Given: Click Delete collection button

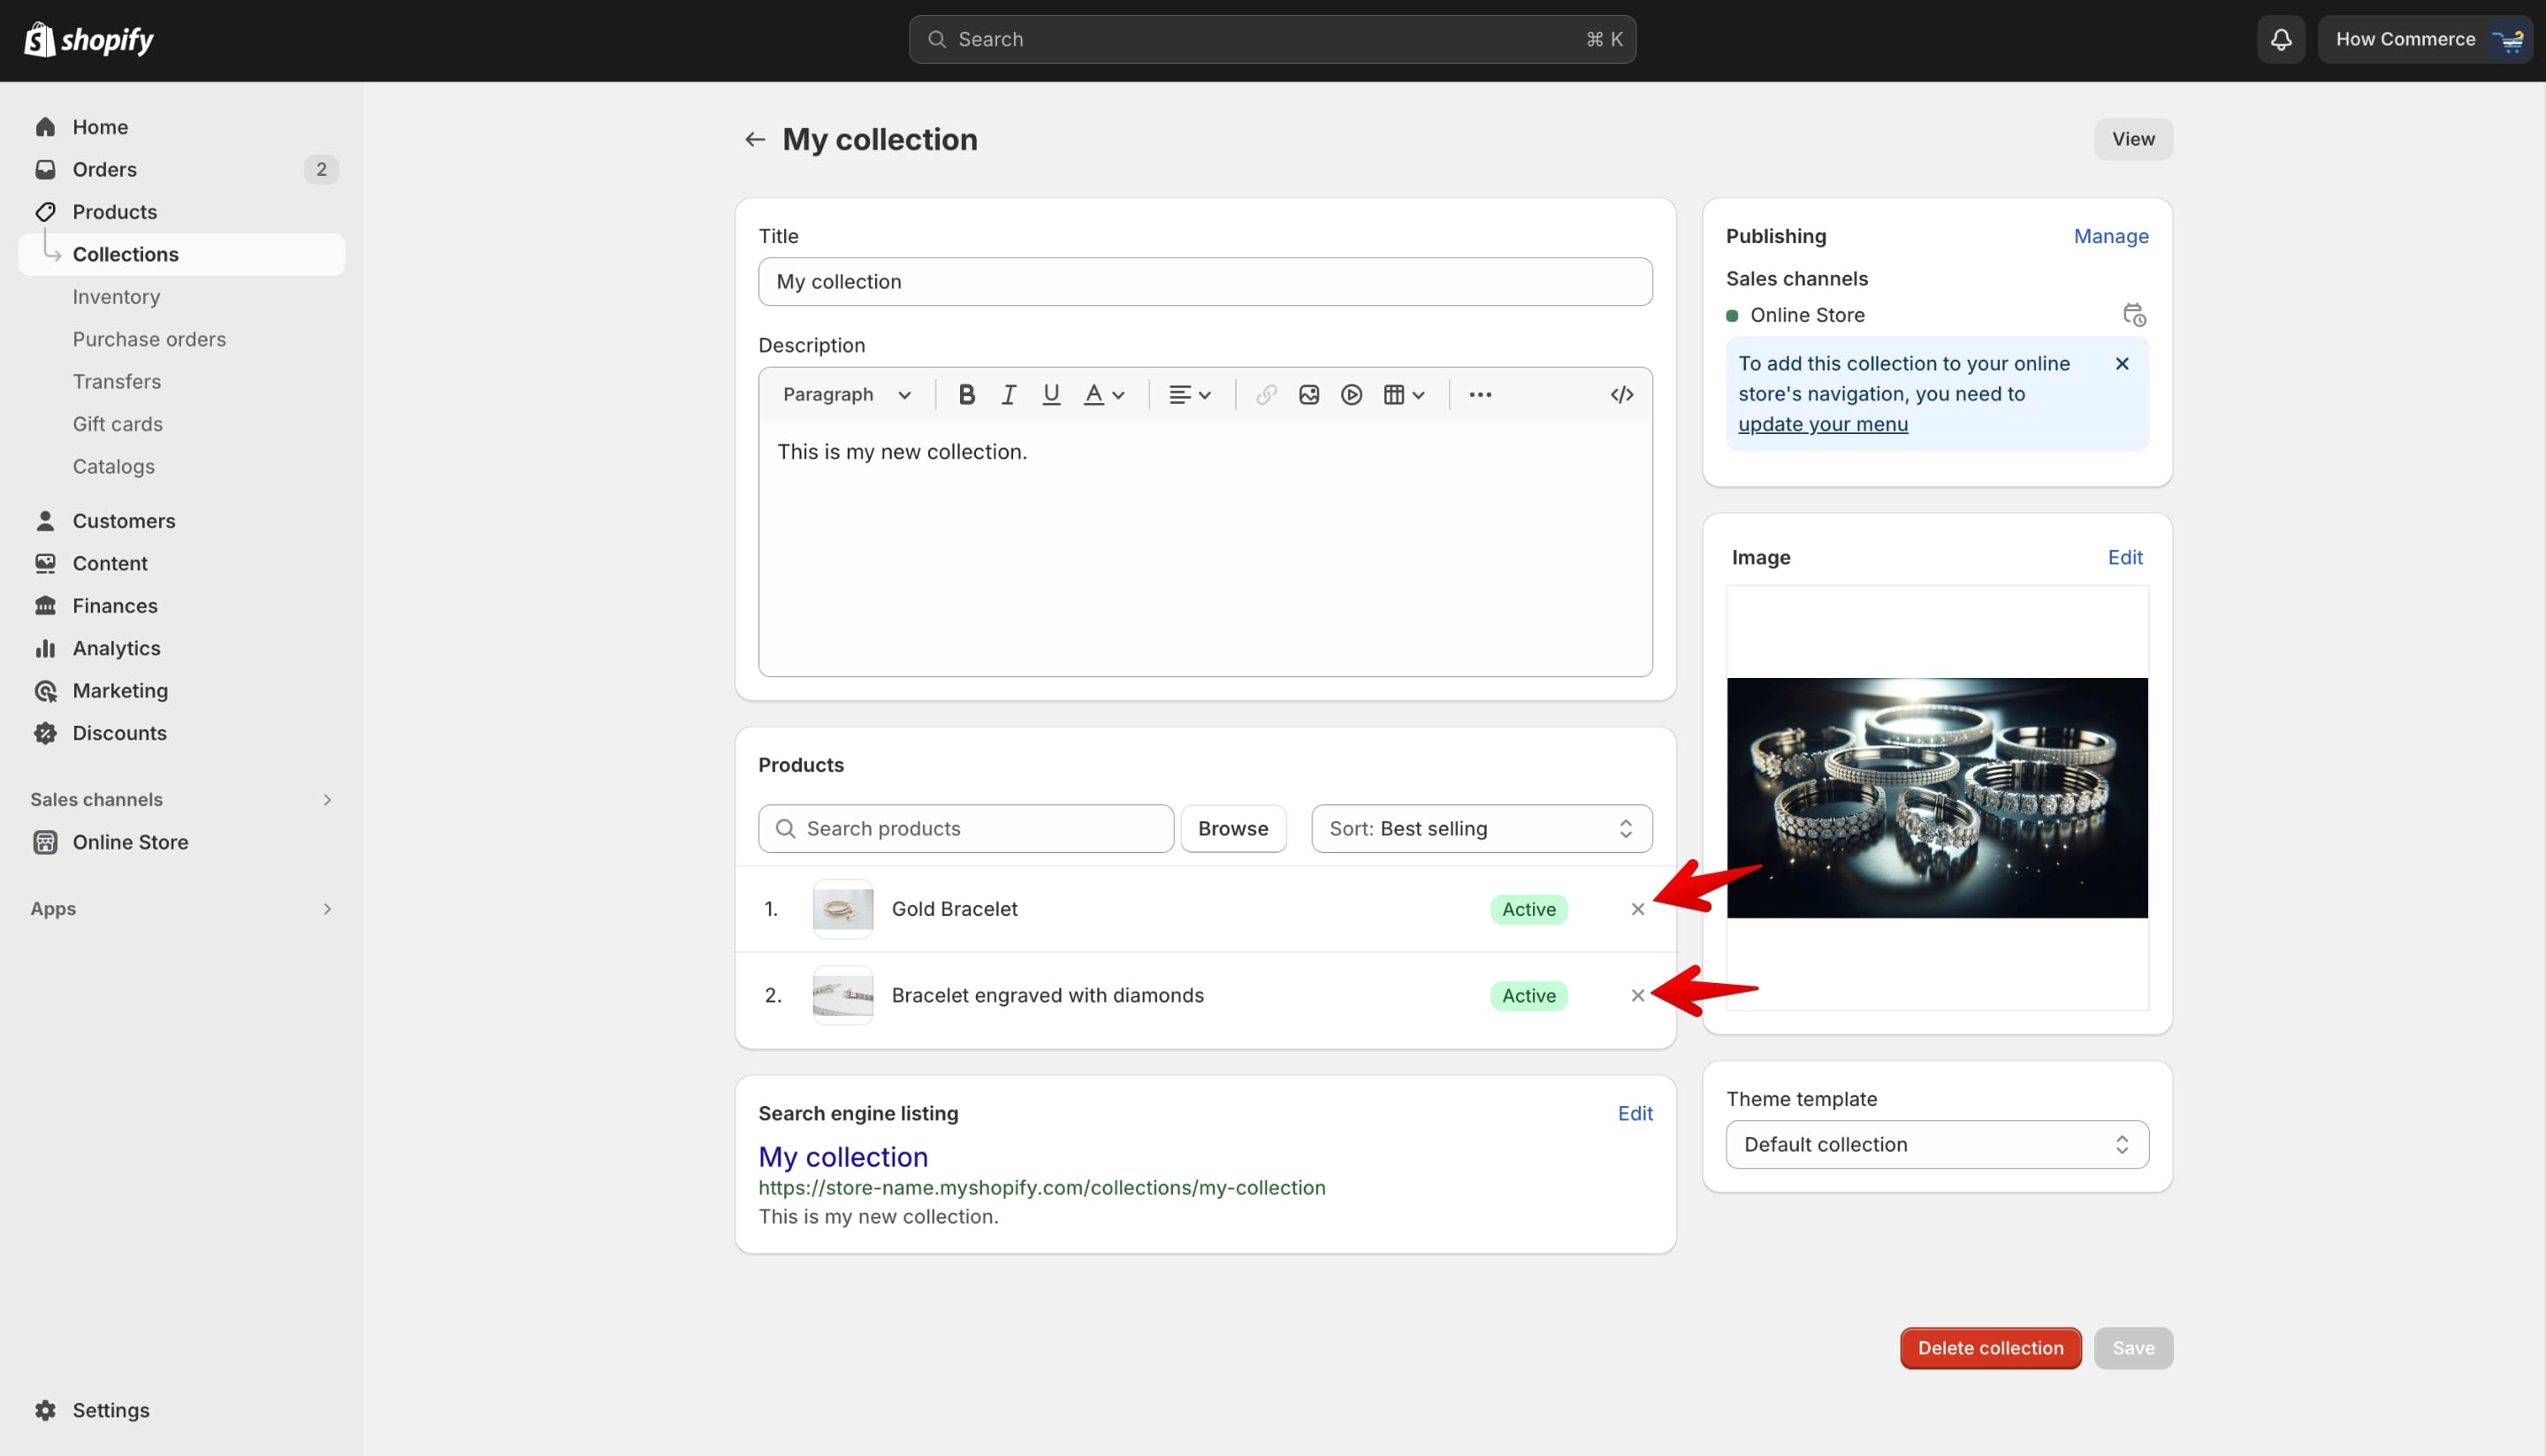Looking at the screenshot, I should 1990,1348.
